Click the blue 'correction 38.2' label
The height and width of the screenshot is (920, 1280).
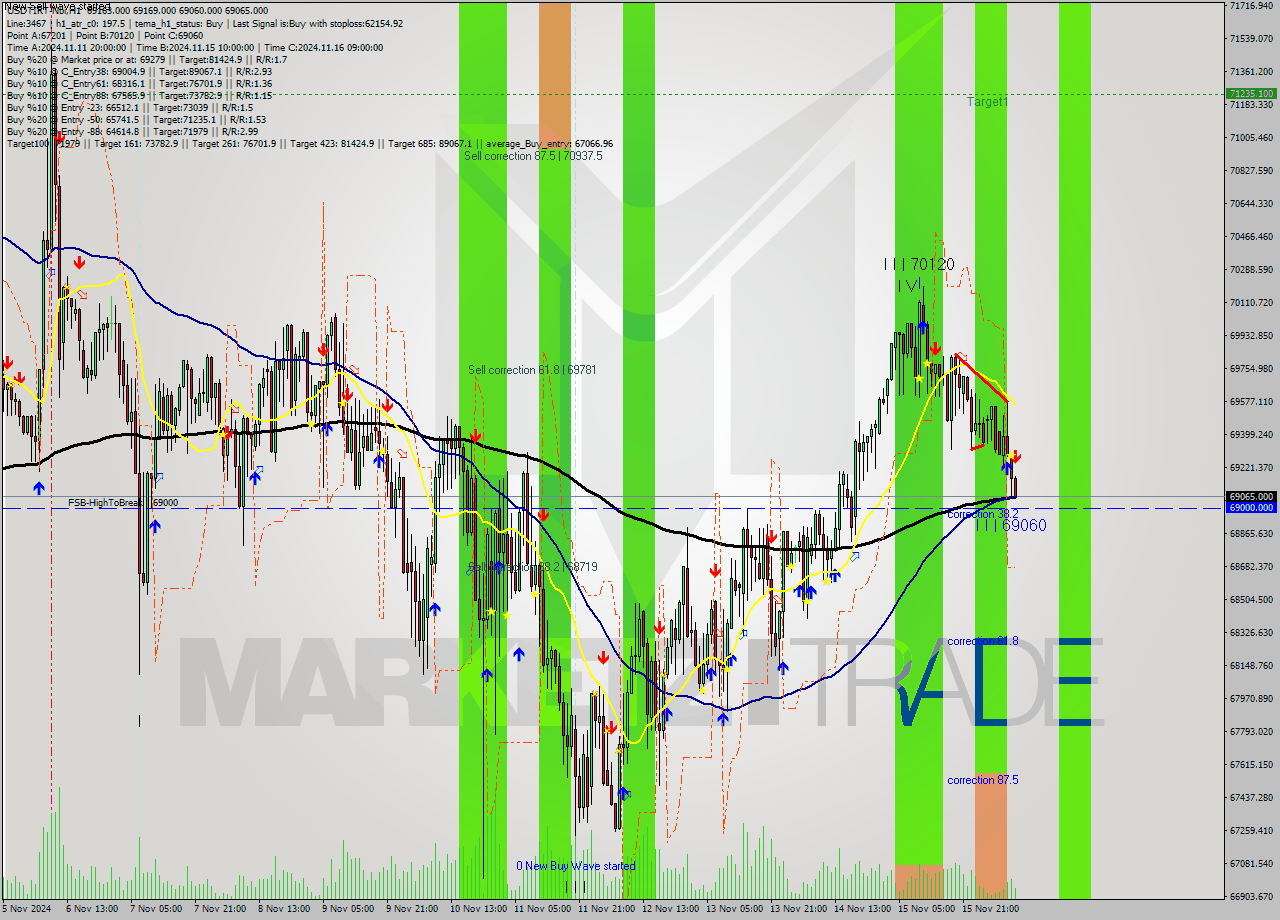point(982,514)
